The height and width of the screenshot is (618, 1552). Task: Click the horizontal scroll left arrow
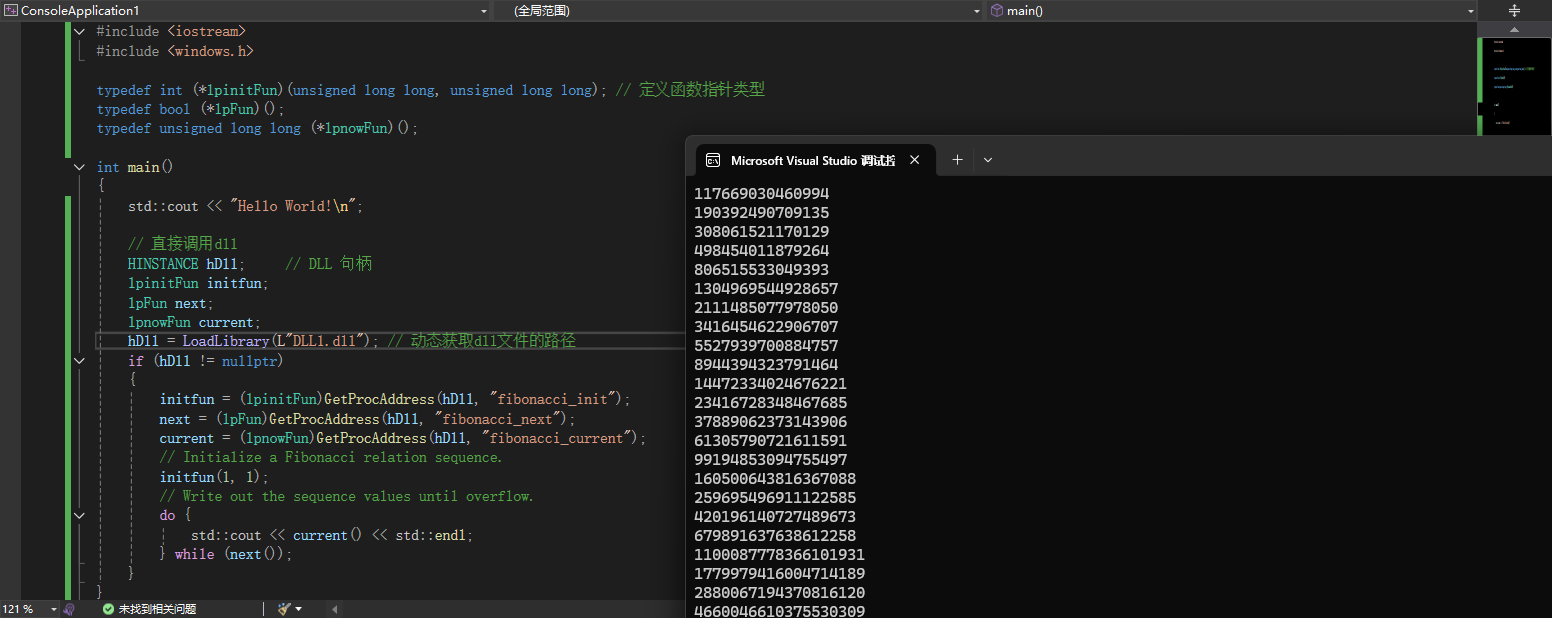click(x=333, y=608)
